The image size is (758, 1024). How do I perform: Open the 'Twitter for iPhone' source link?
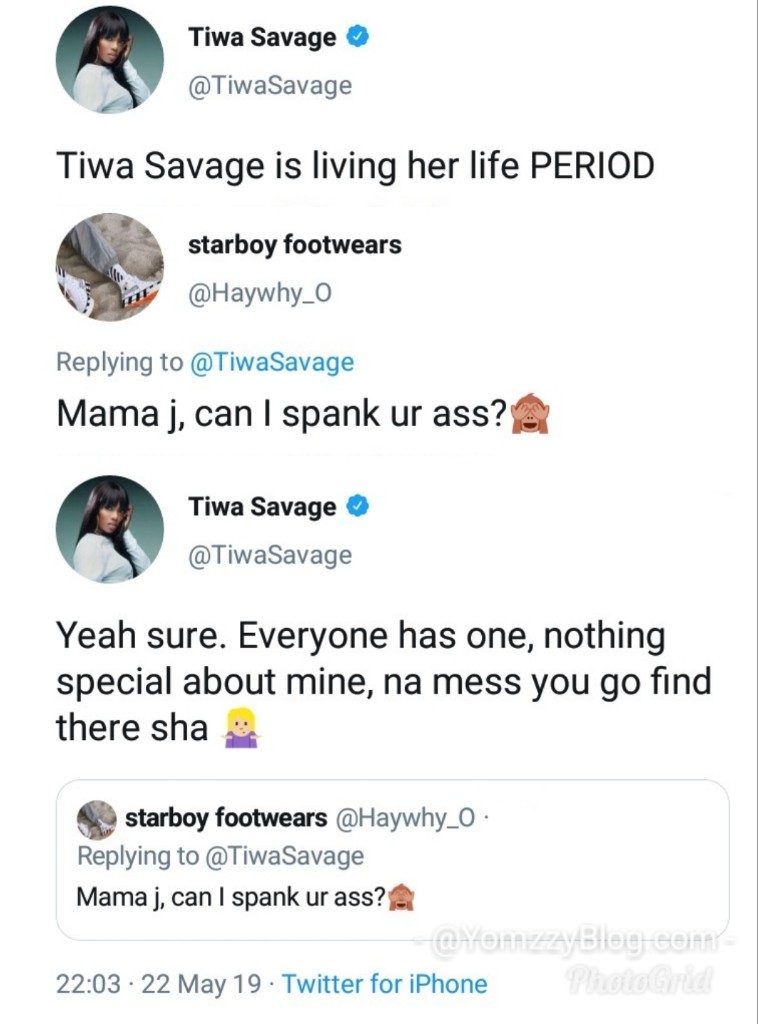pos(385,983)
